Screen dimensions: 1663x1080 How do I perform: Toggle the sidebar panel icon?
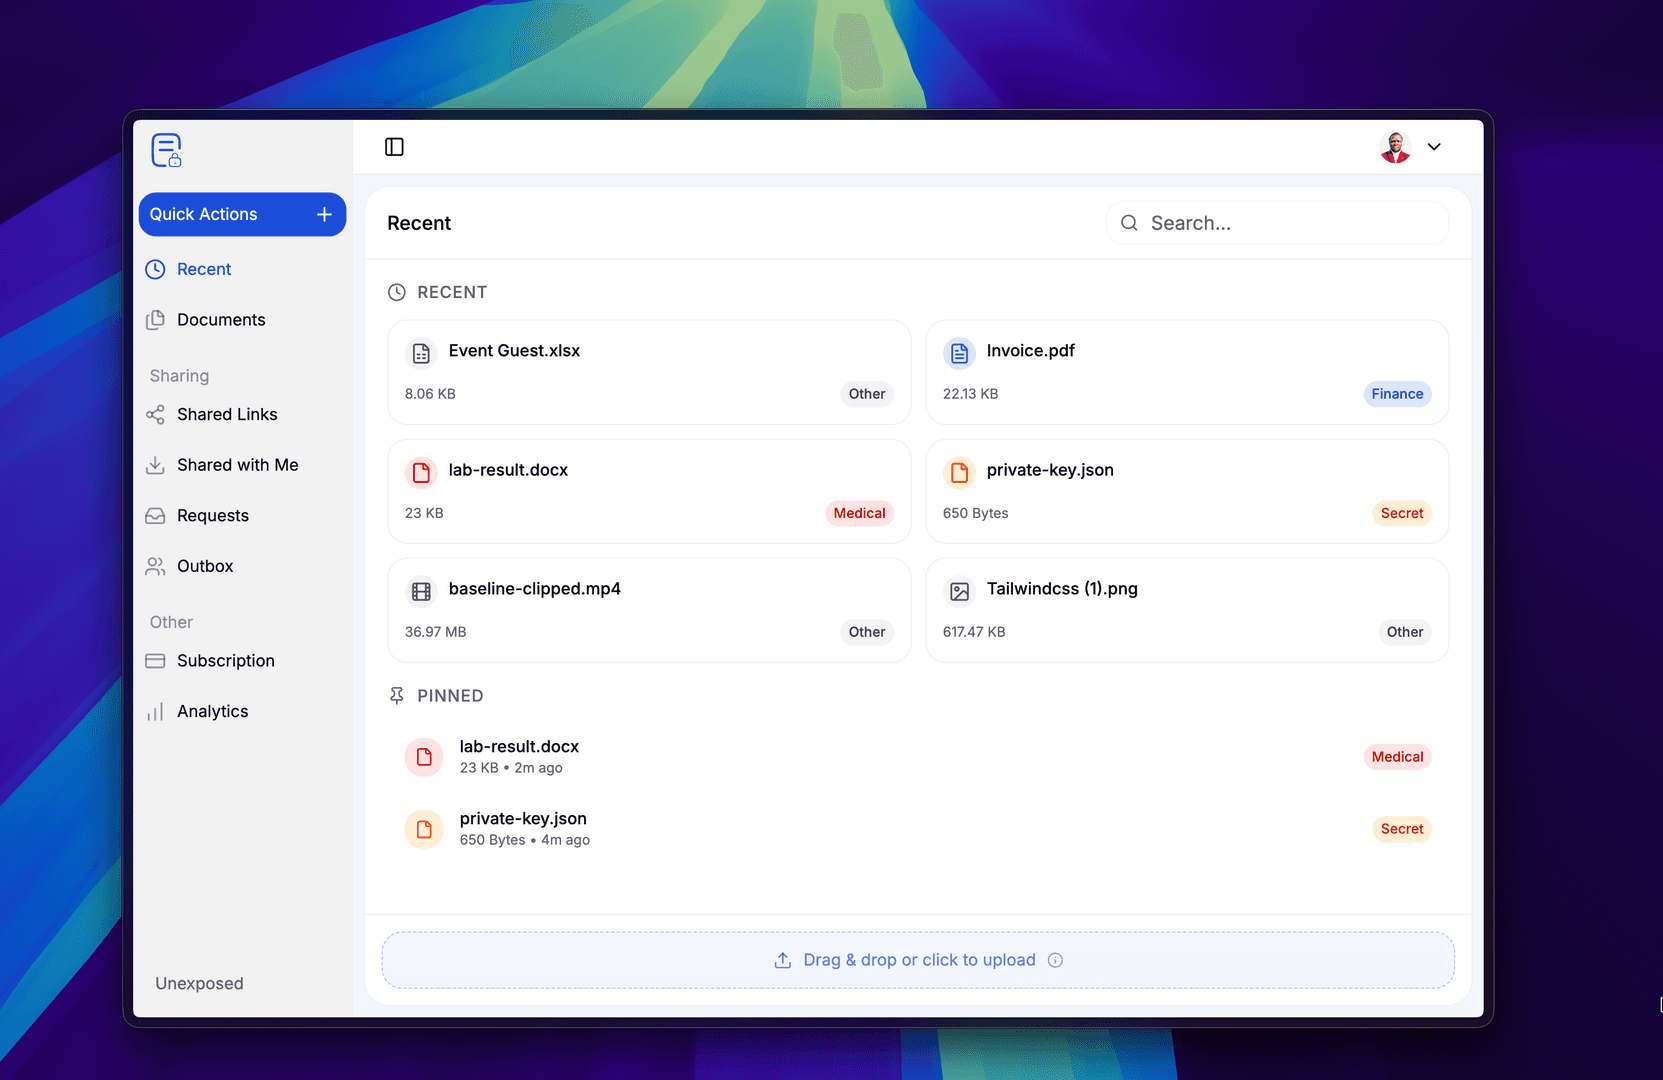[x=394, y=147]
